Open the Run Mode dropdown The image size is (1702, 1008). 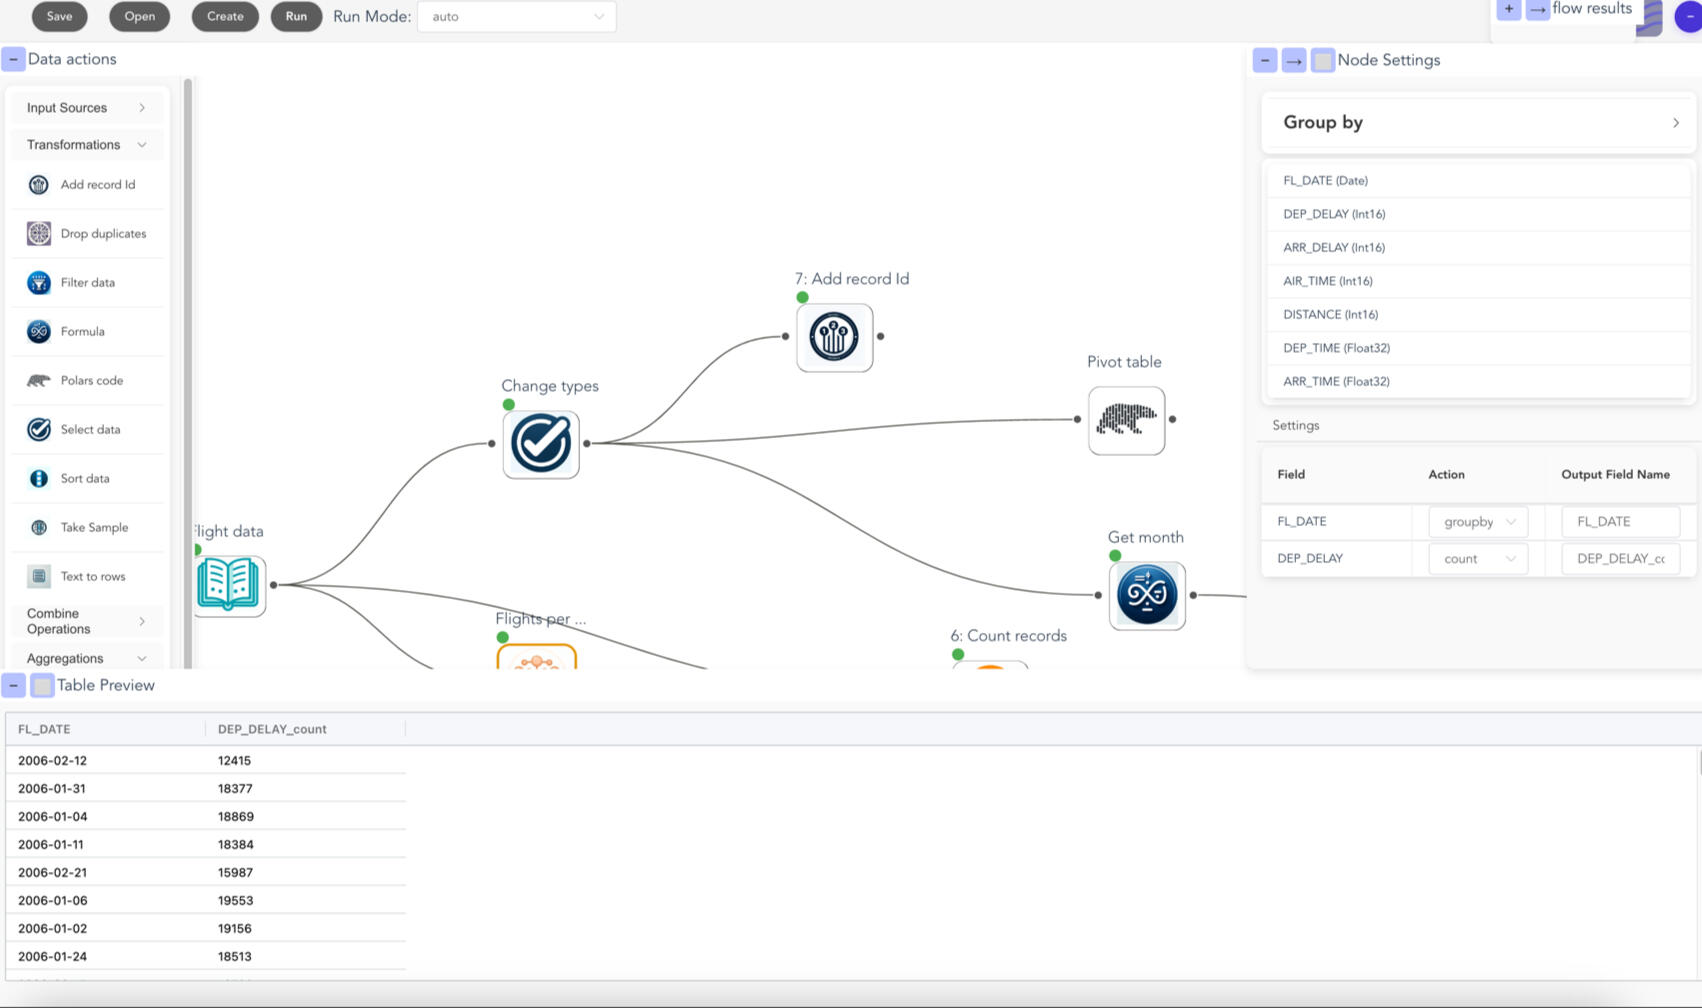516,17
